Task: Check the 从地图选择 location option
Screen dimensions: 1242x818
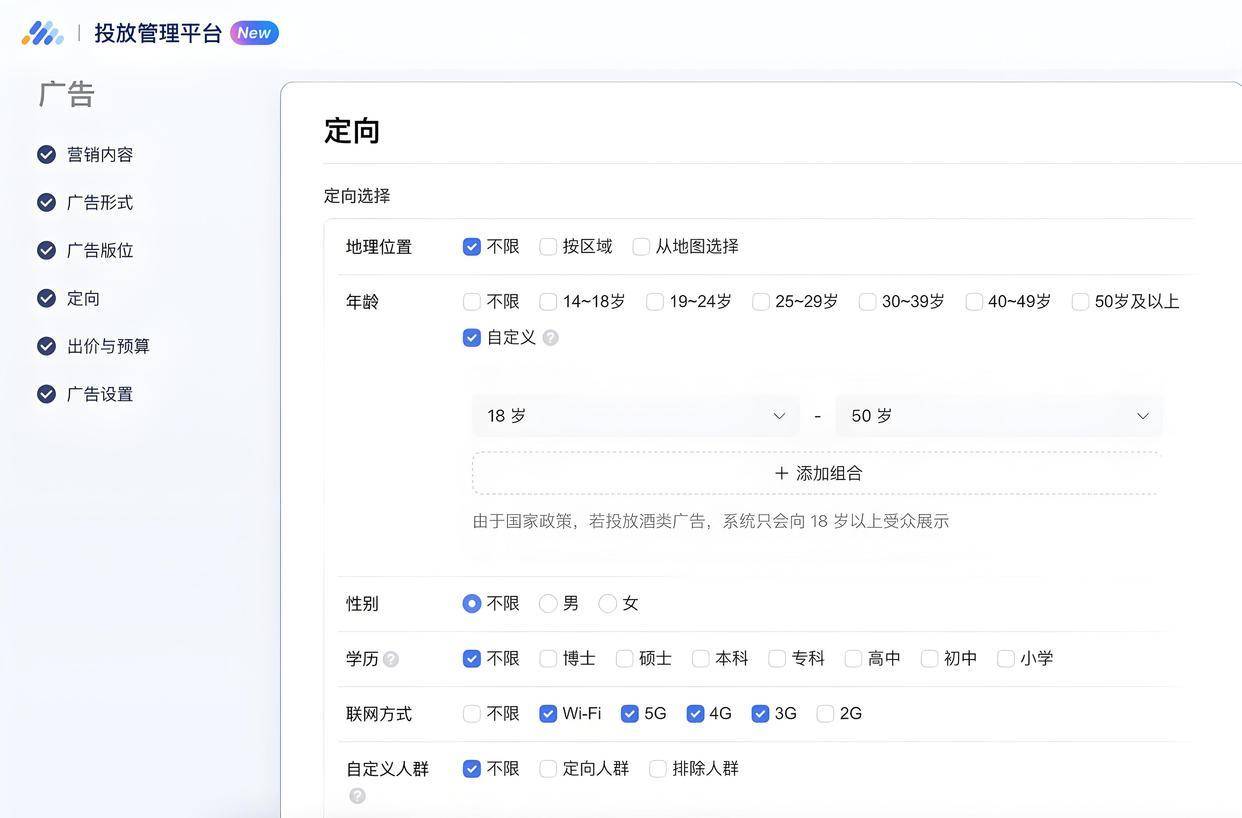Action: 642,247
